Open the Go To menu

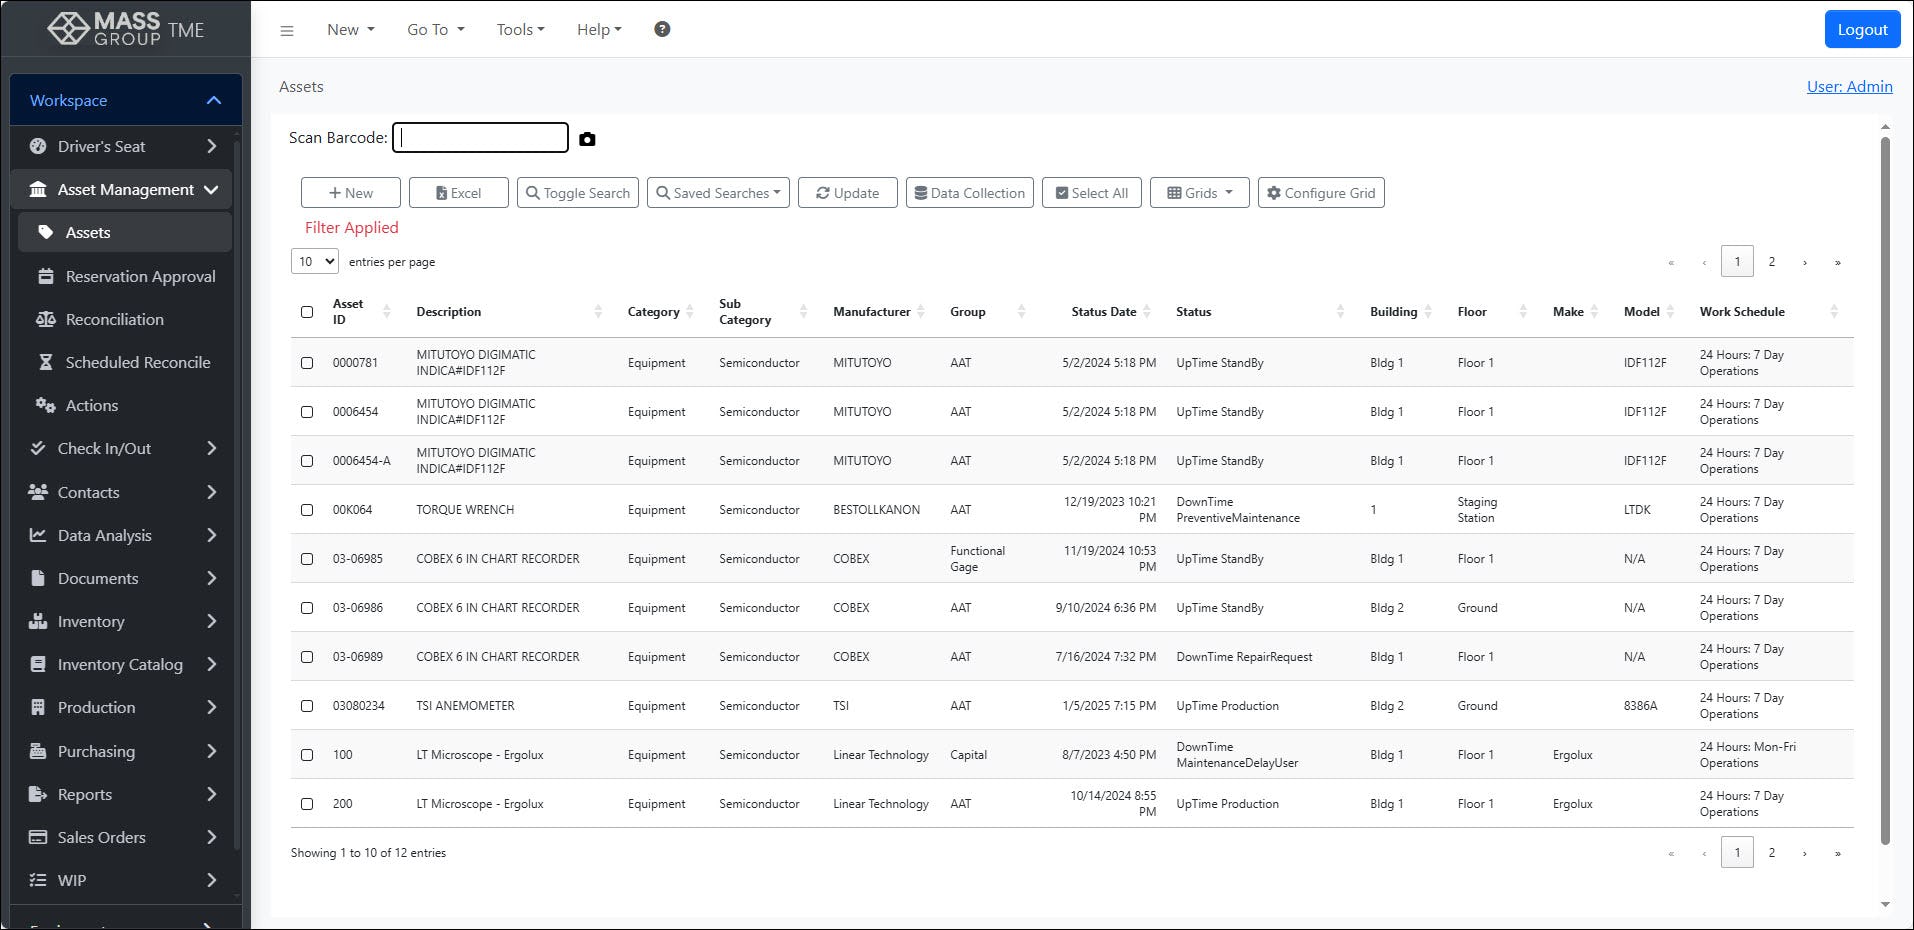pyautogui.click(x=434, y=29)
